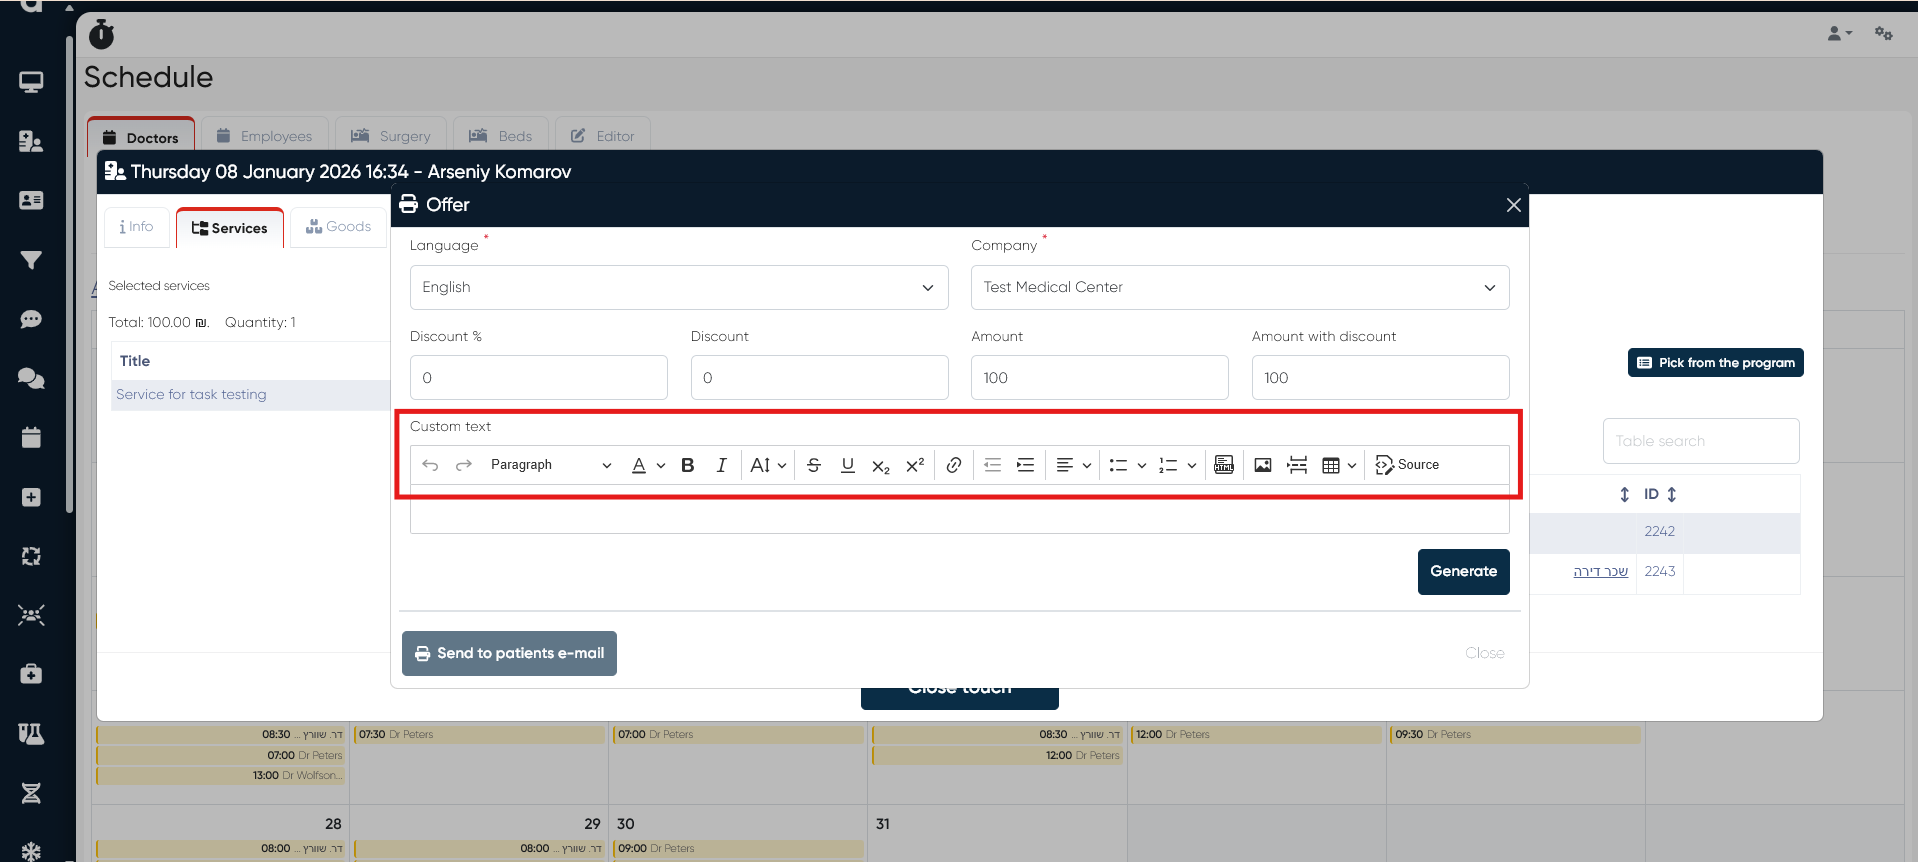Click the insert image icon
This screenshot has height=862, width=1918.
pos(1263,465)
